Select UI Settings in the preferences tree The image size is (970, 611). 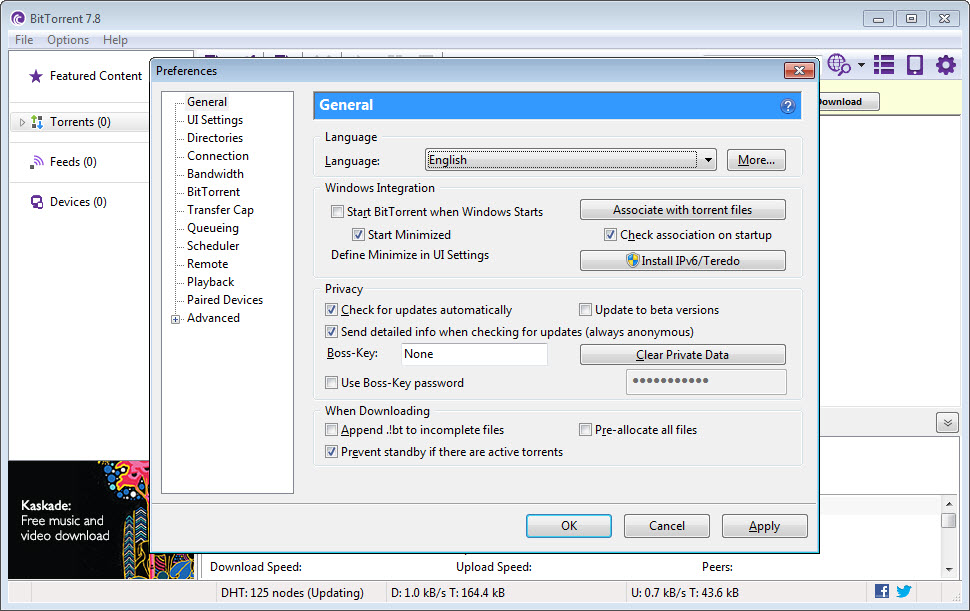215,120
